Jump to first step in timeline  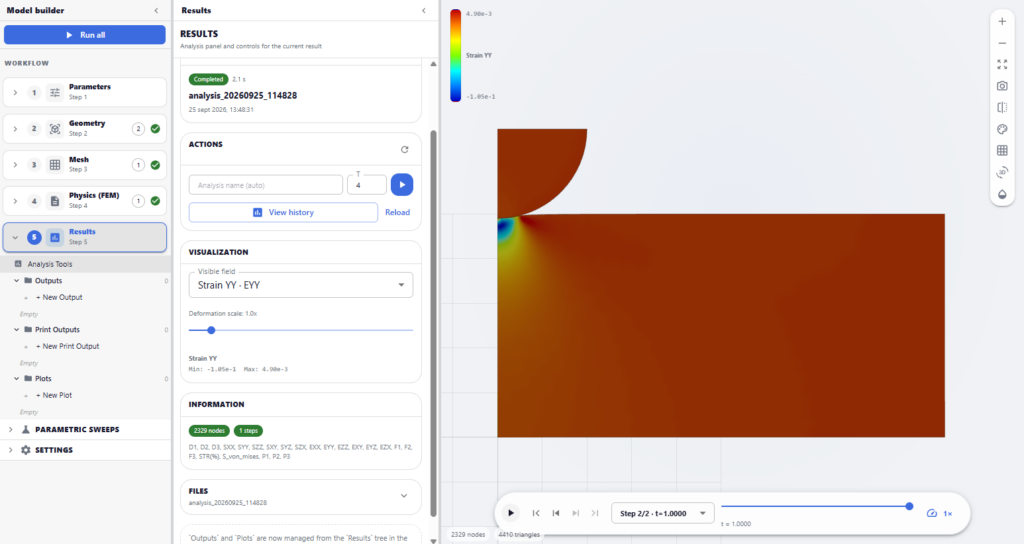536,513
